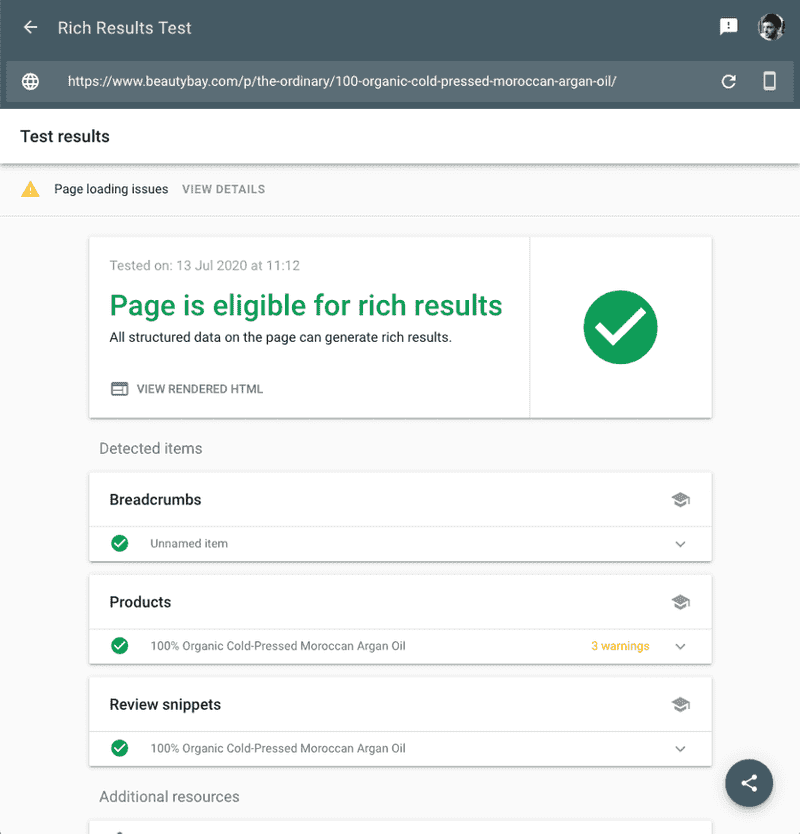This screenshot has width=800, height=834.
Task: Expand Products Argan Oil item chevron
Action: pos(680,646)
